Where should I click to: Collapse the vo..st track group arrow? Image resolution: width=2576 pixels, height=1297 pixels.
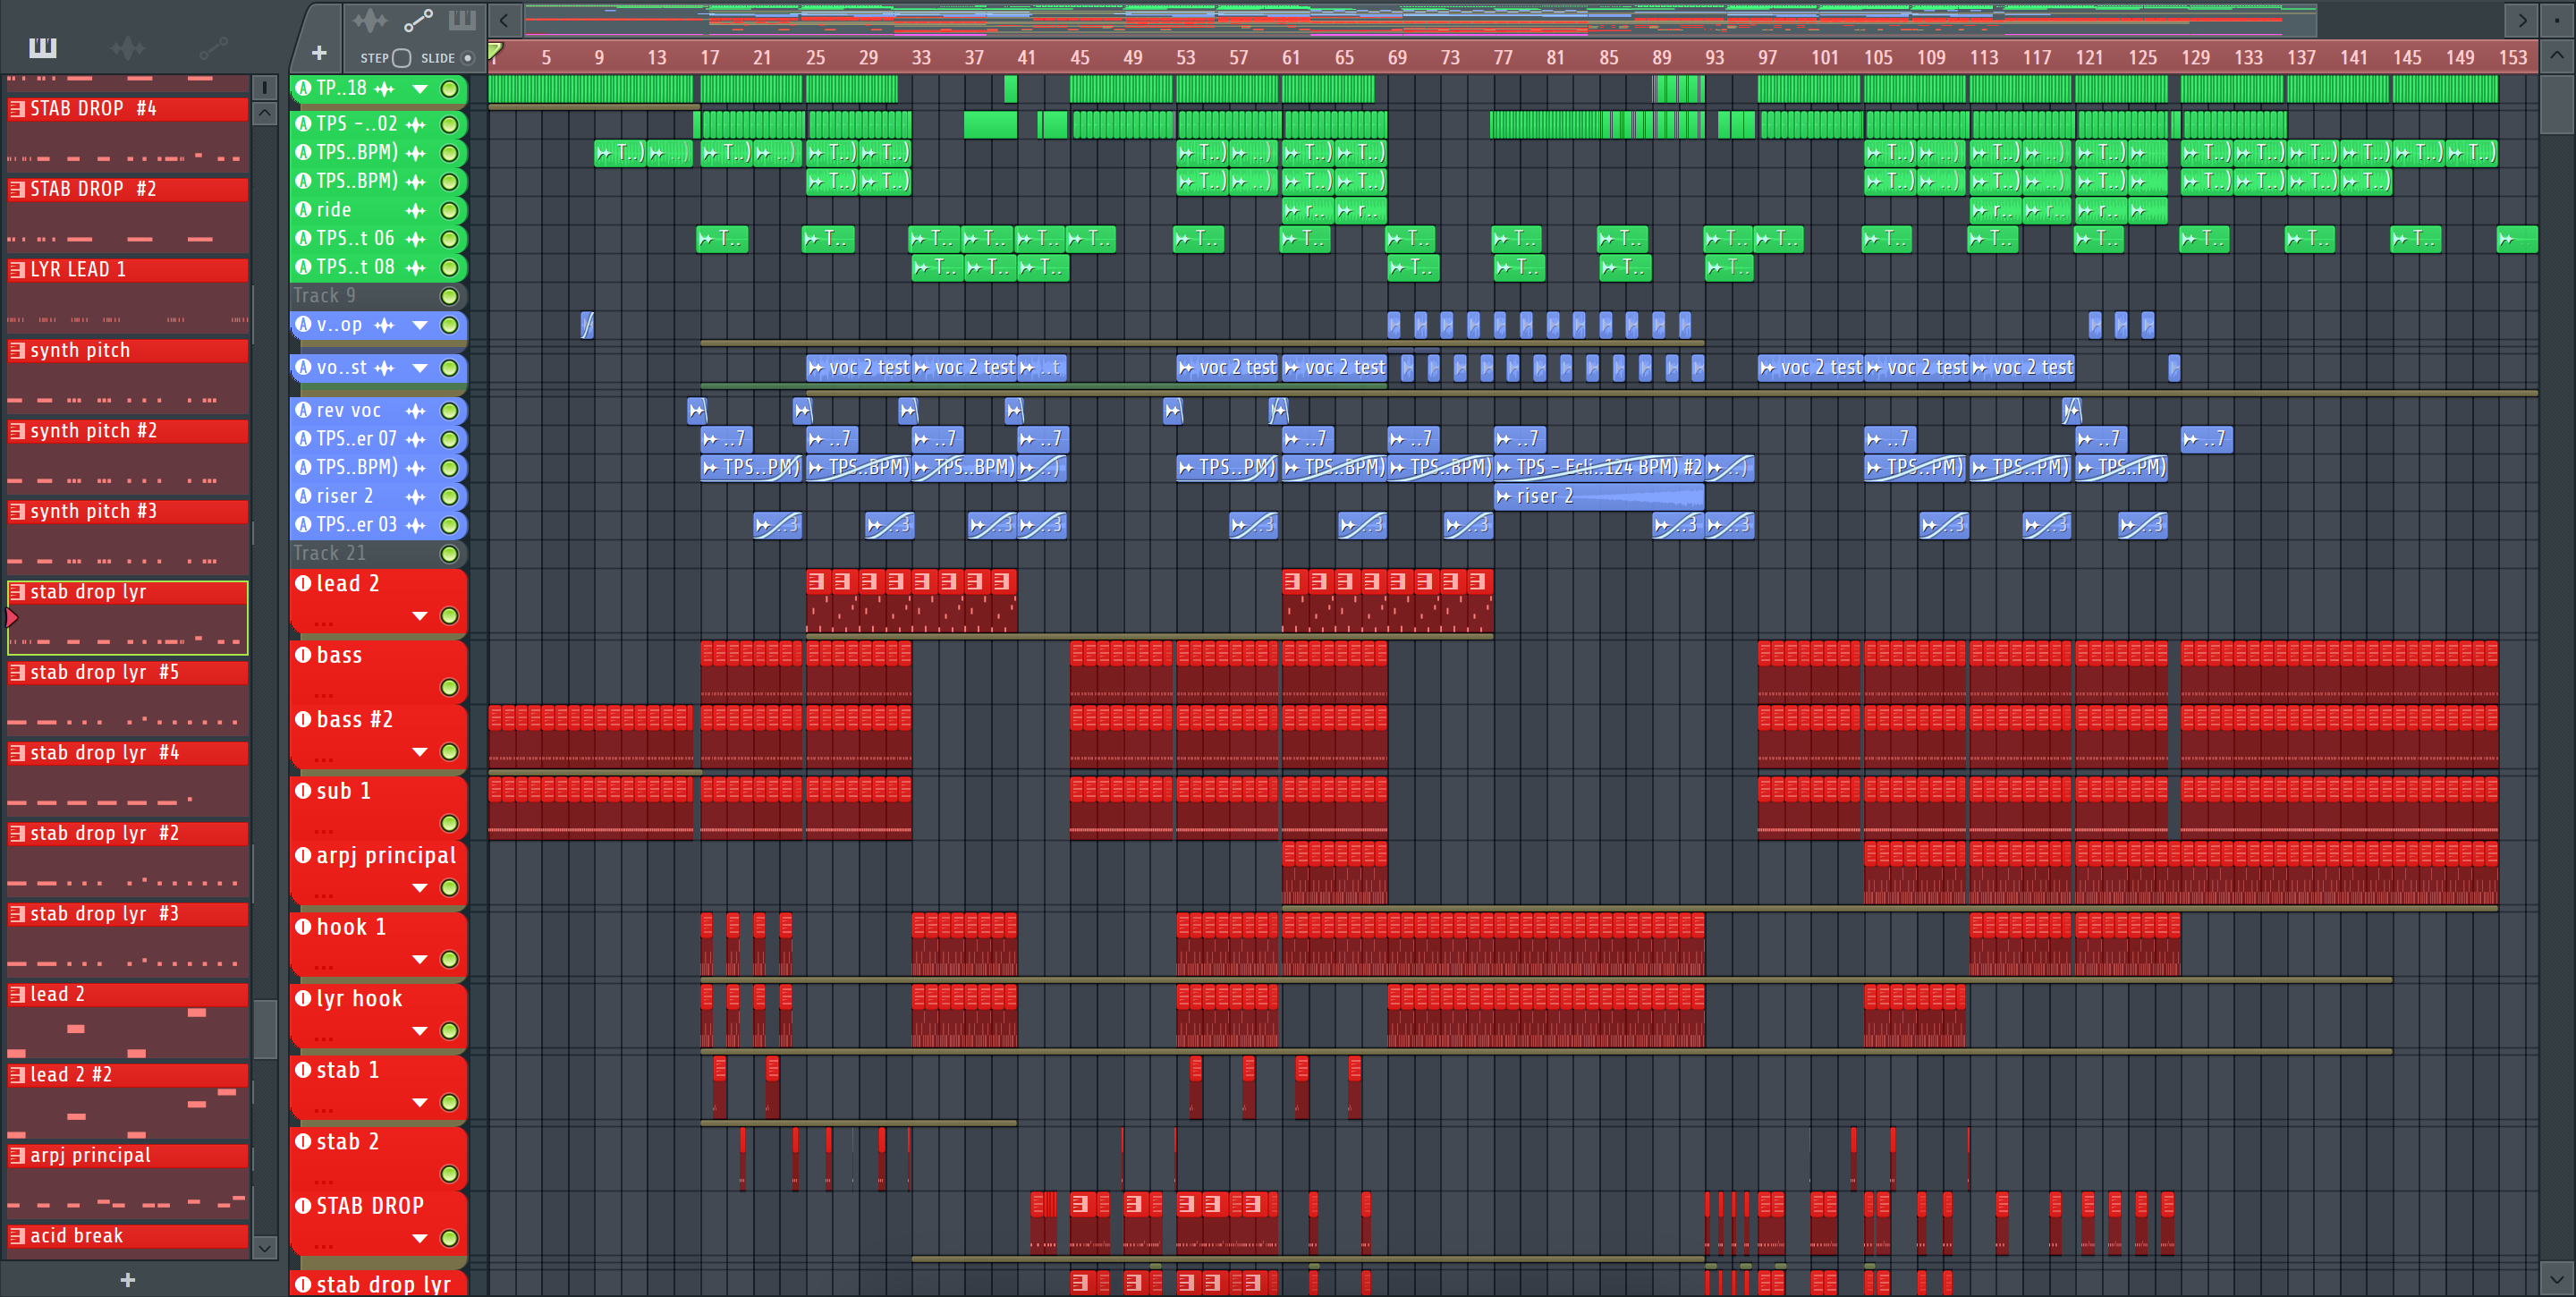(421, 368)
